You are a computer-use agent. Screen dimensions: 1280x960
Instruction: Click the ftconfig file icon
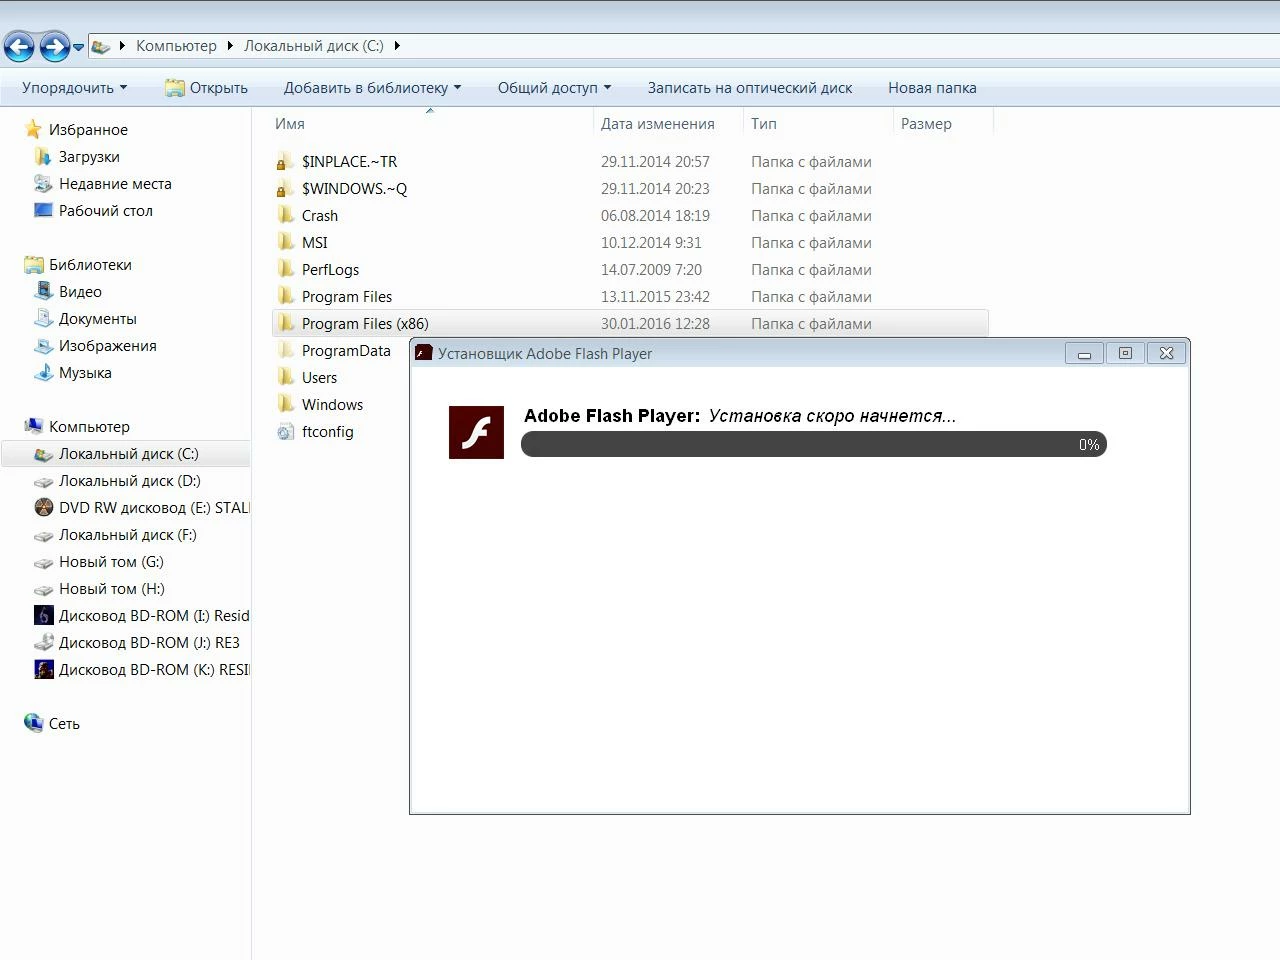285,432
